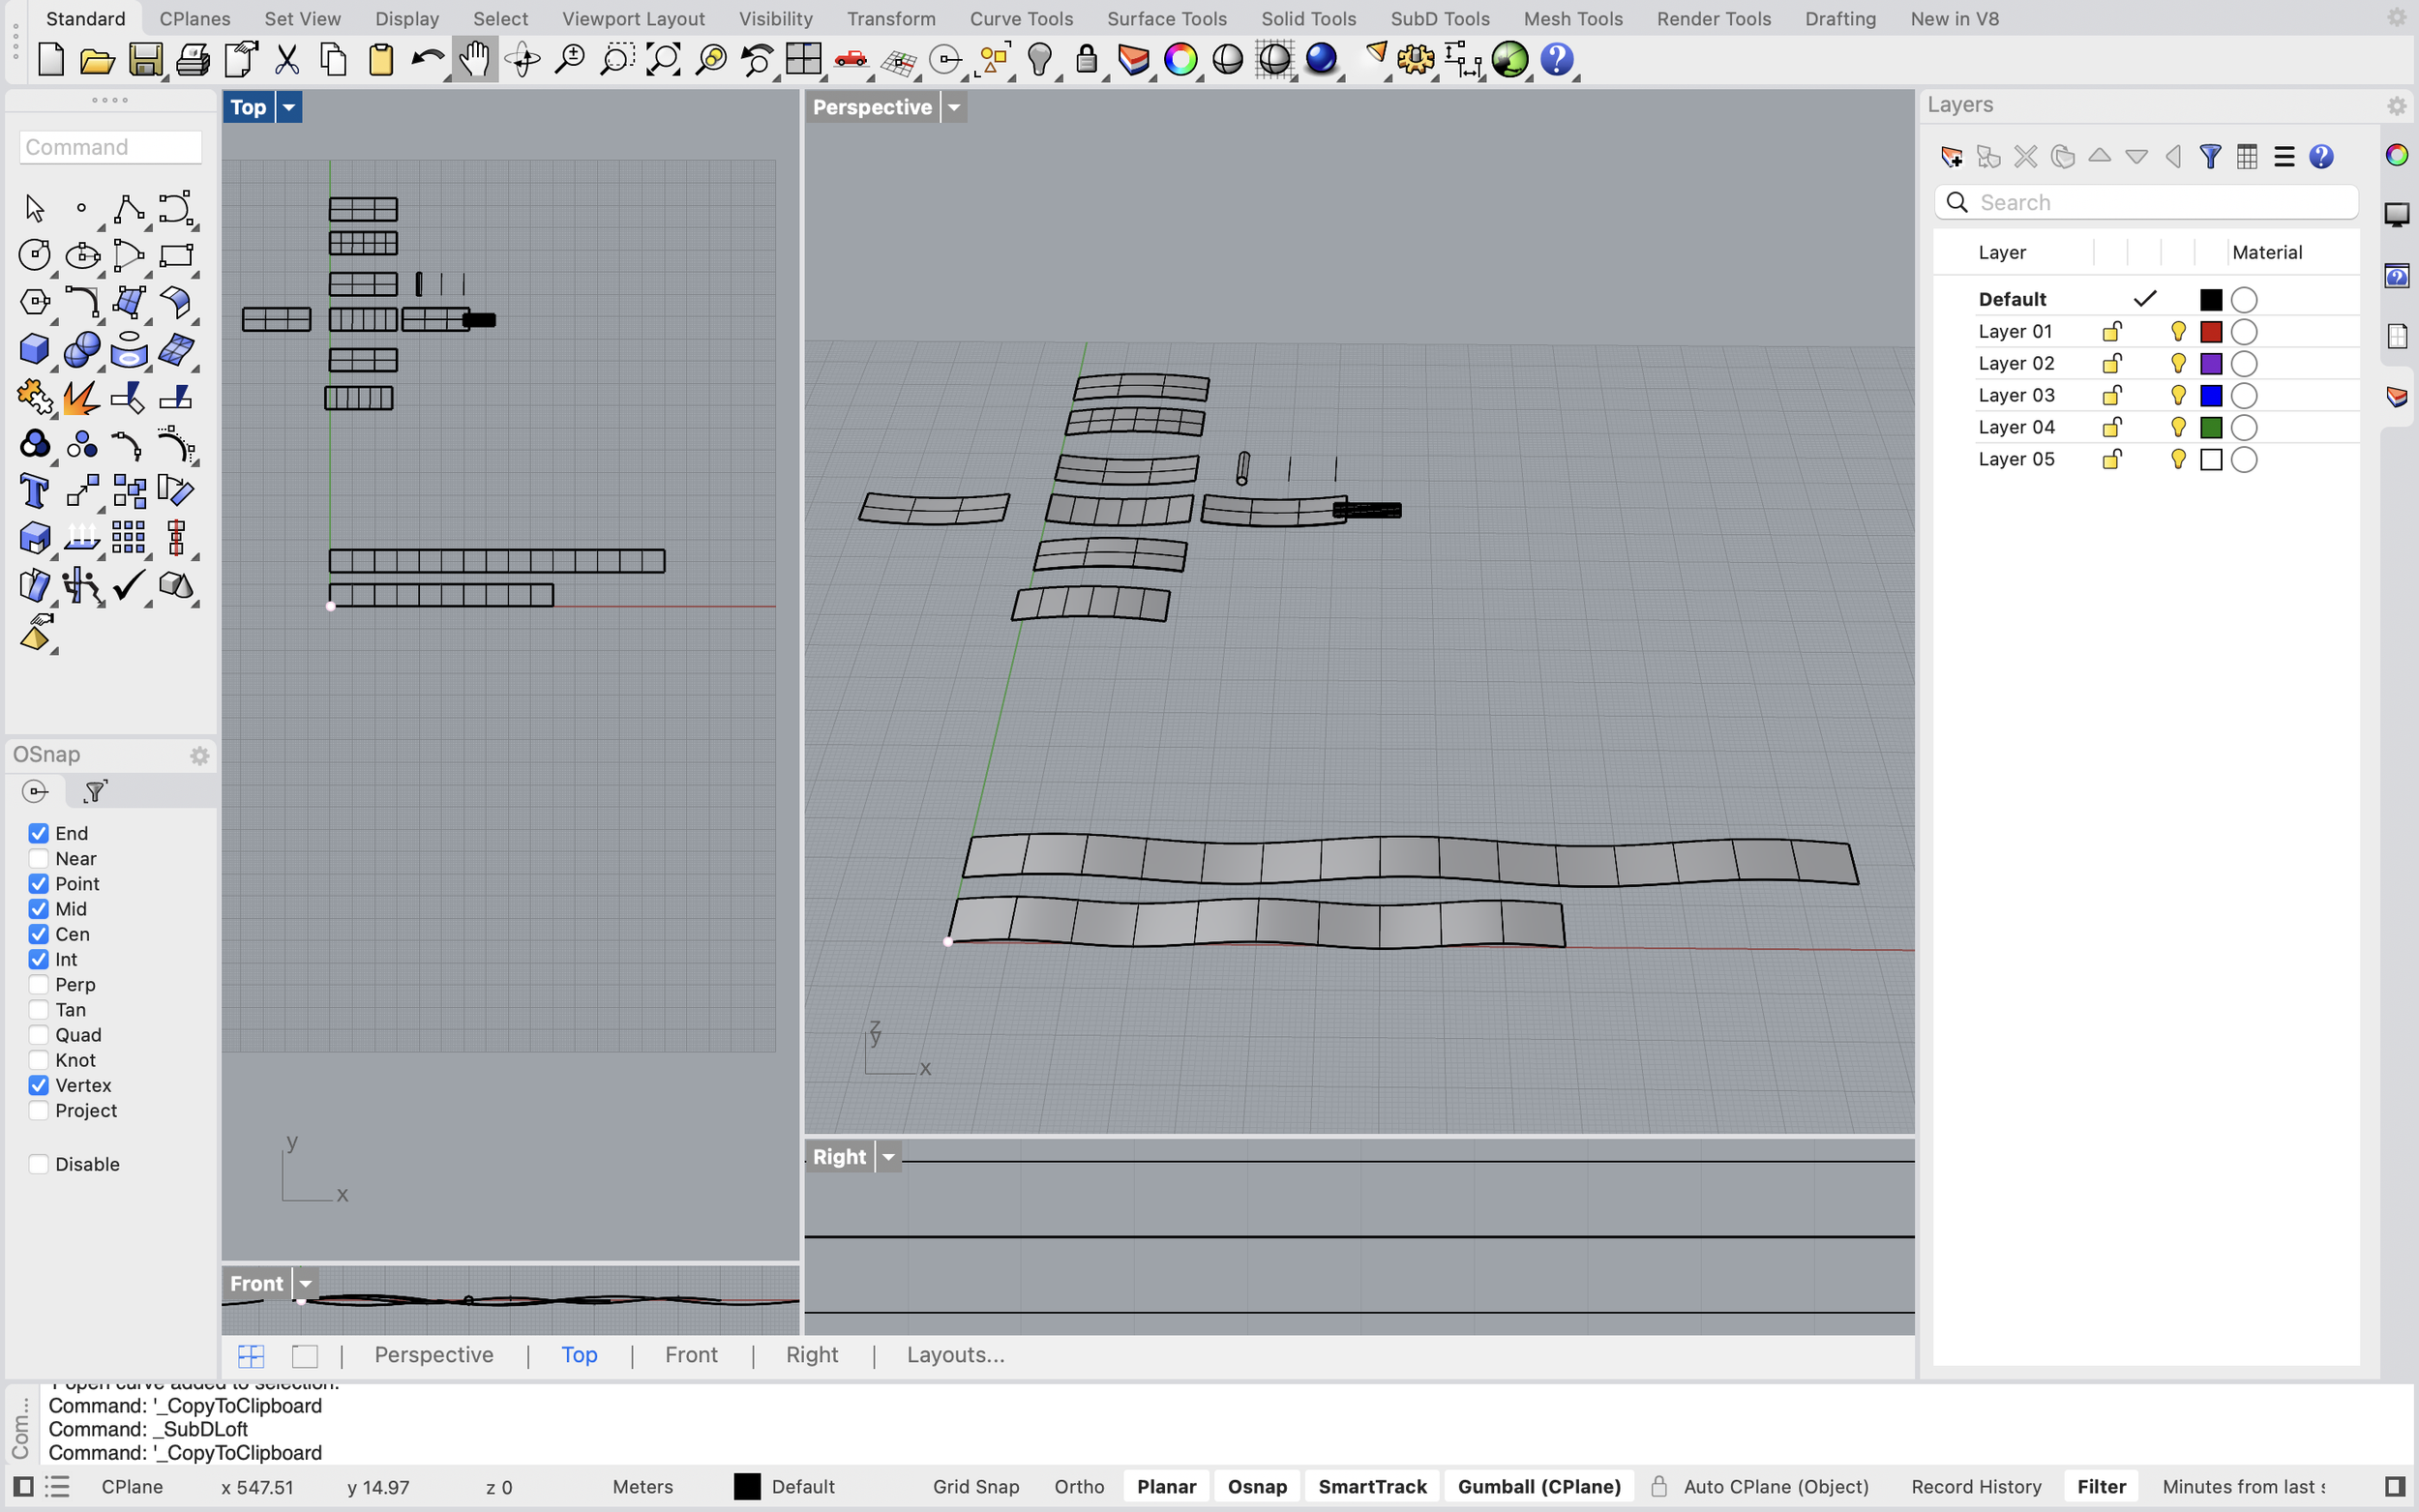Click the Planar button in status bar

[x=1165, y=1486]
